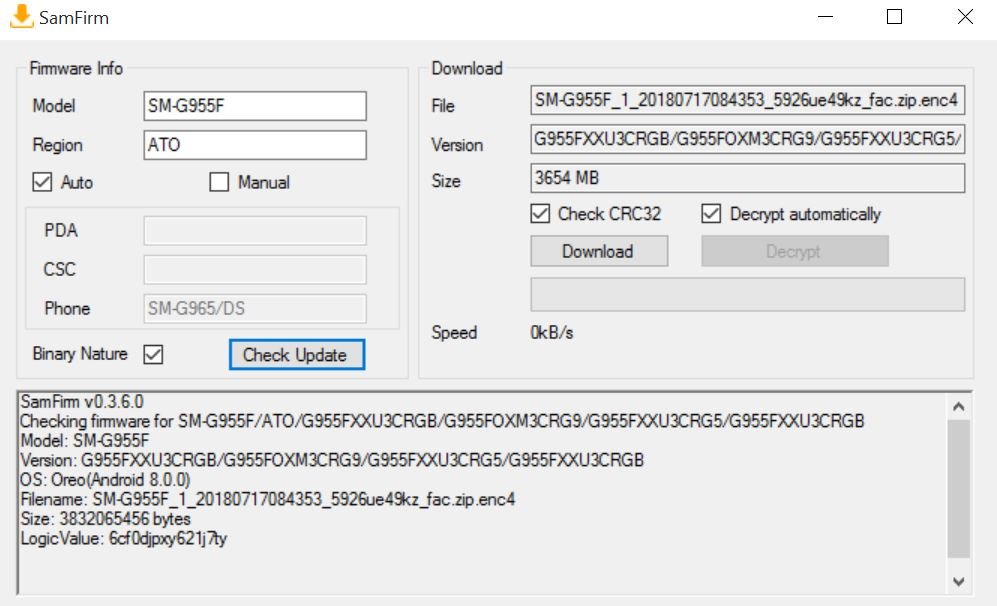Click the CSC input field
The width and height of the screenshot is (997, 606).
[255, 270]
